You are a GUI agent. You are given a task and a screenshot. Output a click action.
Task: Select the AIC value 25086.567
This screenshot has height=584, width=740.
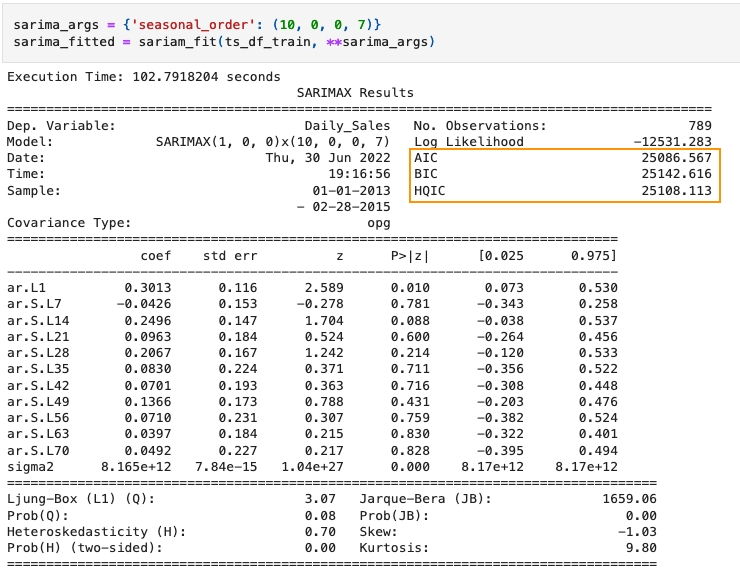coord(676,158)
